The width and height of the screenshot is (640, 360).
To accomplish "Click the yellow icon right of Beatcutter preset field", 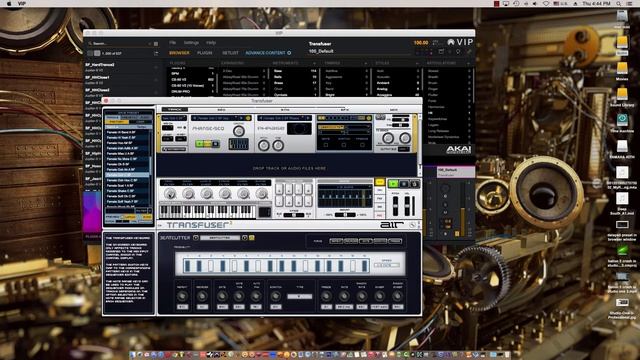I will point(252,238).
